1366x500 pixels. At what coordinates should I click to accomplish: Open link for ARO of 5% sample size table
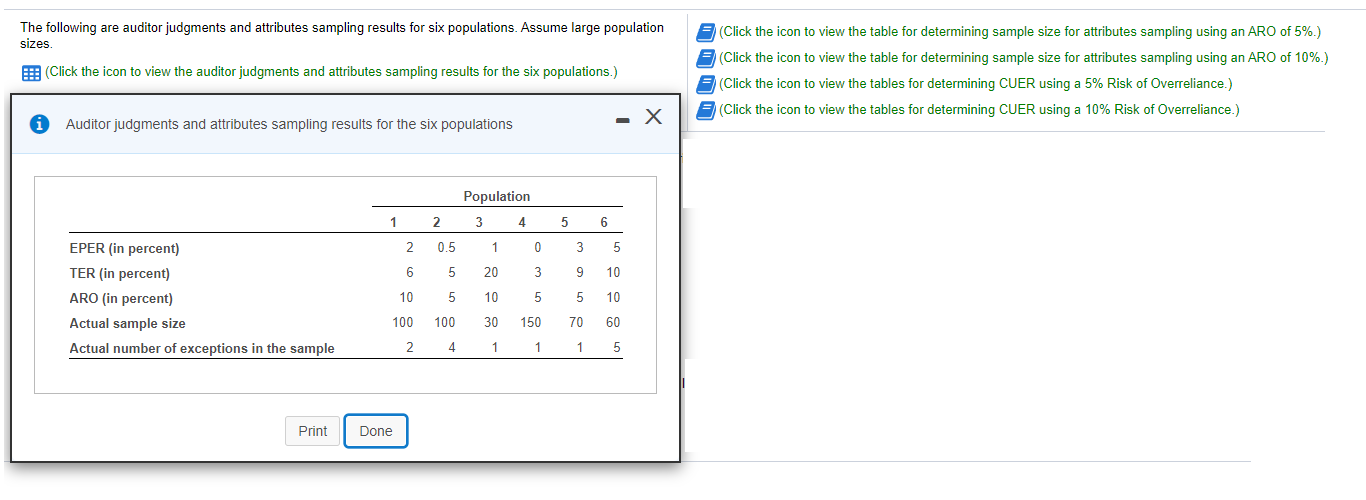1020,32
